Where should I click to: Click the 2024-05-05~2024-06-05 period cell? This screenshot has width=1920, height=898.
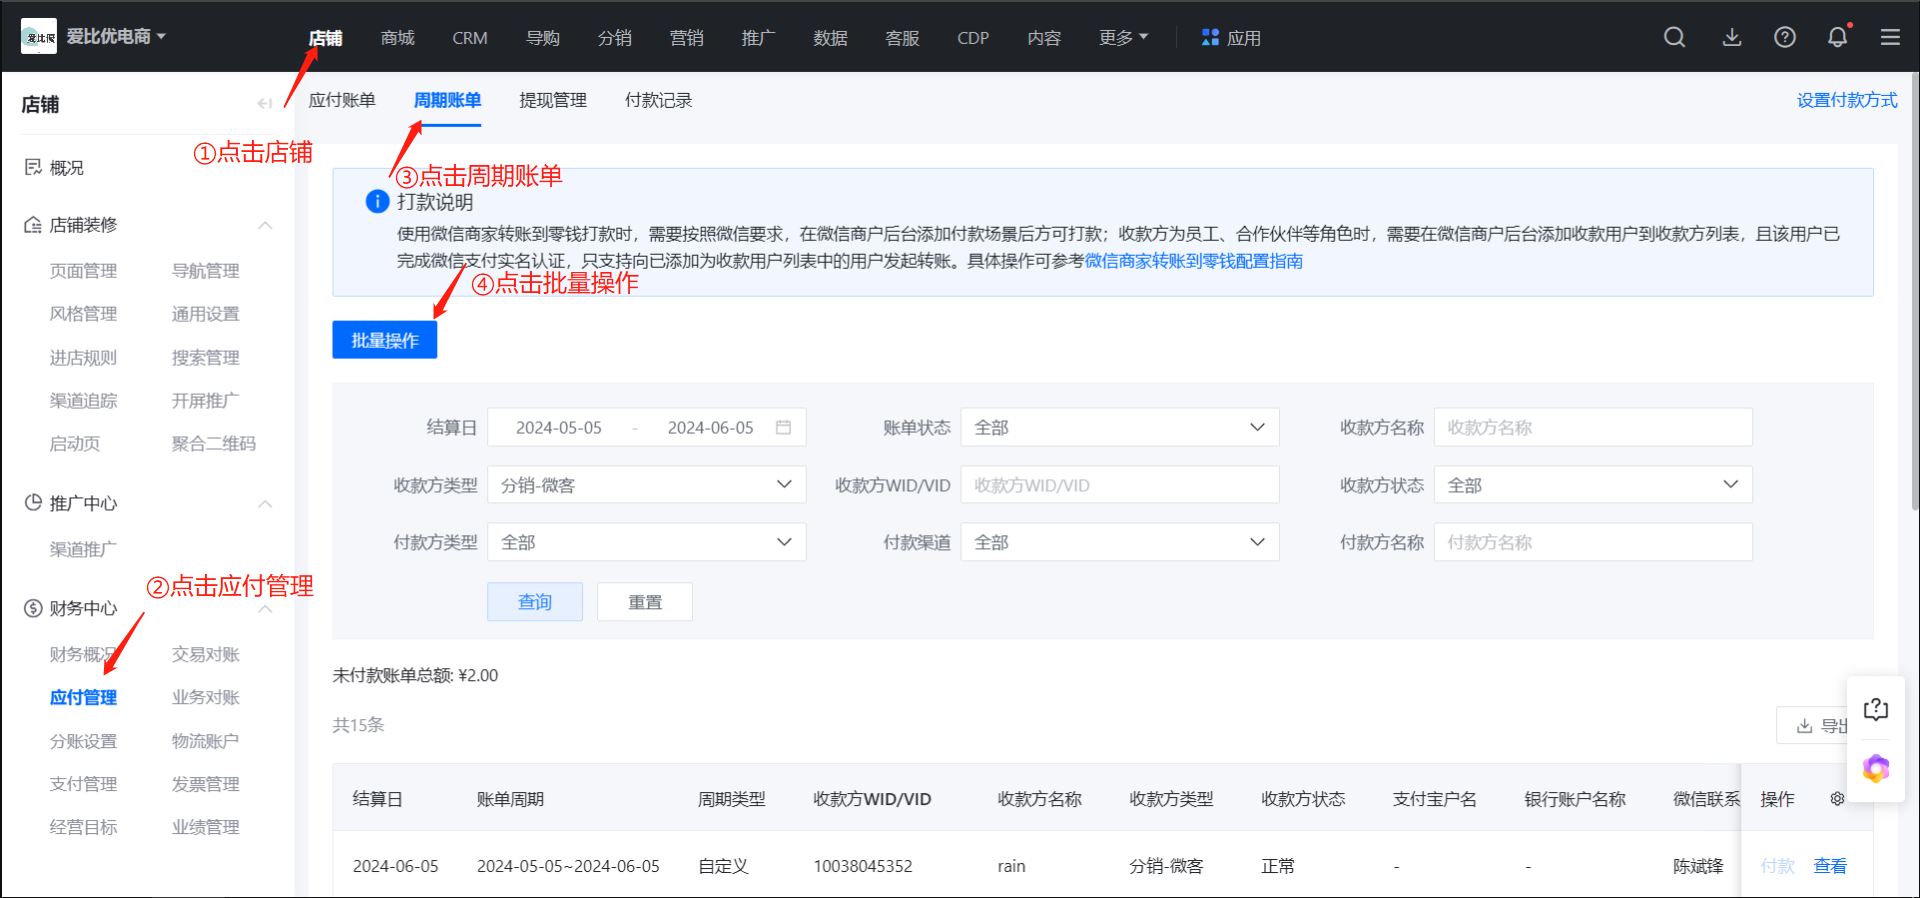point(568,866)
